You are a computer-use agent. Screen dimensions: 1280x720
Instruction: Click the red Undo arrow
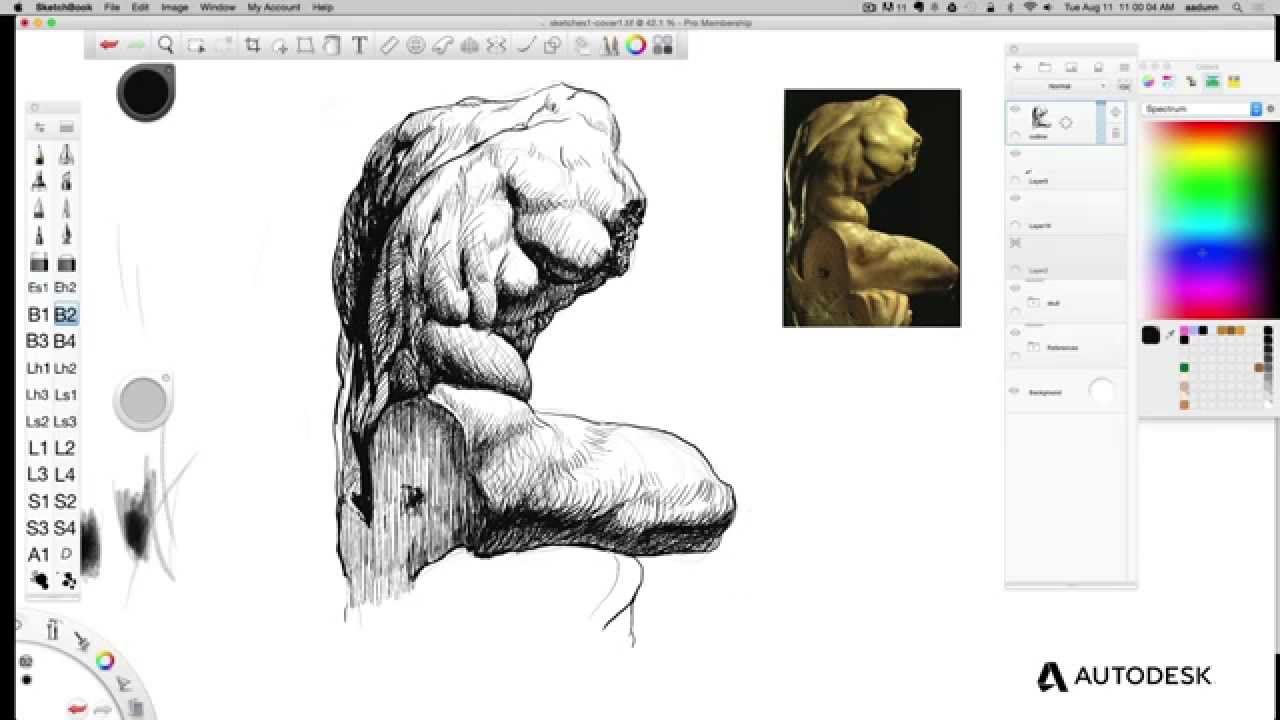coord(110,44)
